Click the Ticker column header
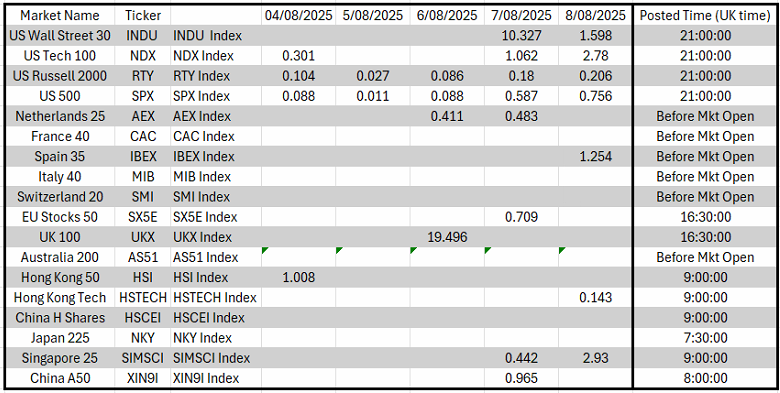This screenshot has width=780, height=393. pyautogui.click(x=143, y=15)
